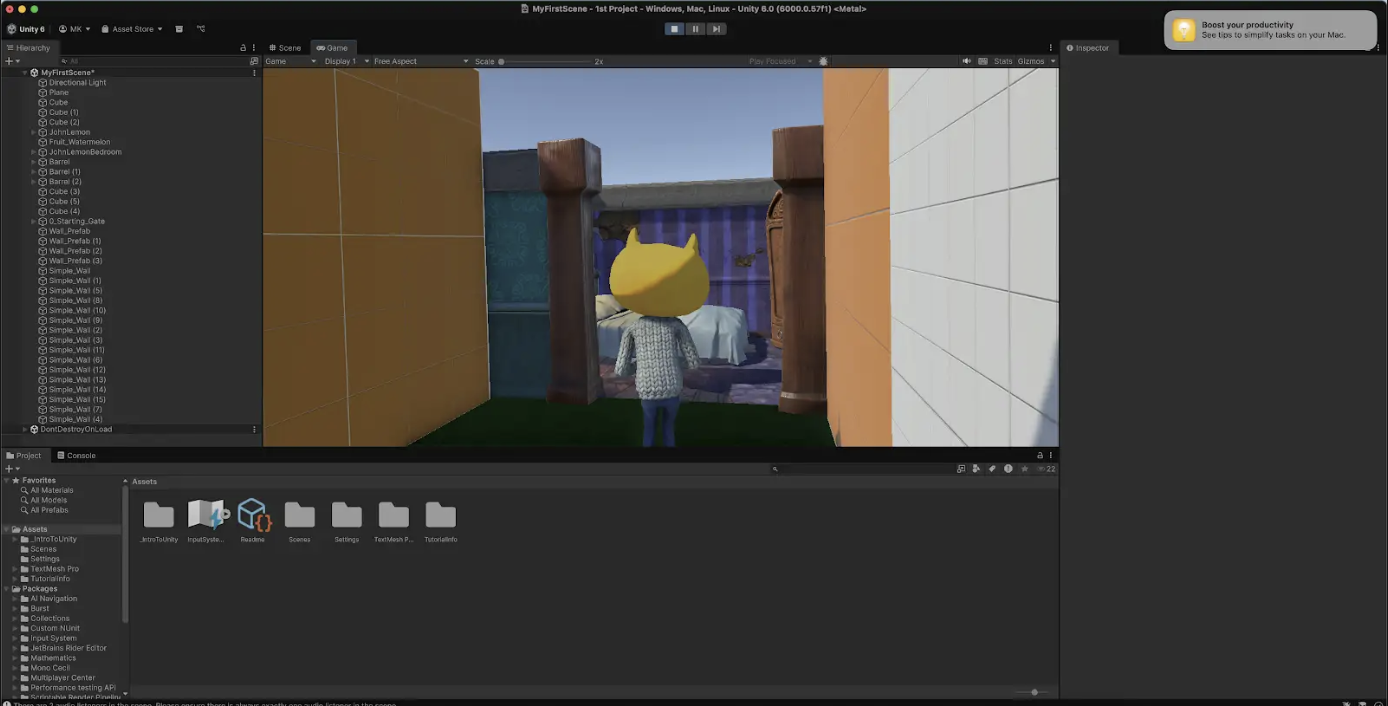The height and width of the screenshot is (706, 1388).
Task: Click the MK account button
Action: point(75,29)
